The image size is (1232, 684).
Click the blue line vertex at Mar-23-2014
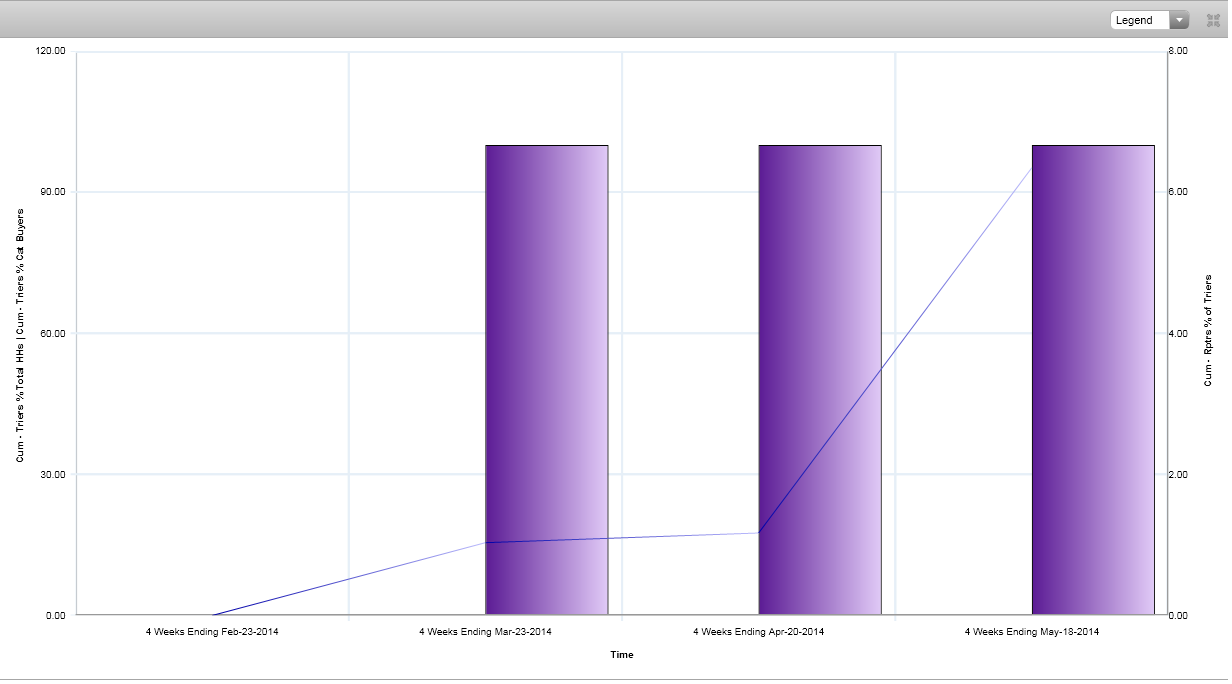point(486,542)
